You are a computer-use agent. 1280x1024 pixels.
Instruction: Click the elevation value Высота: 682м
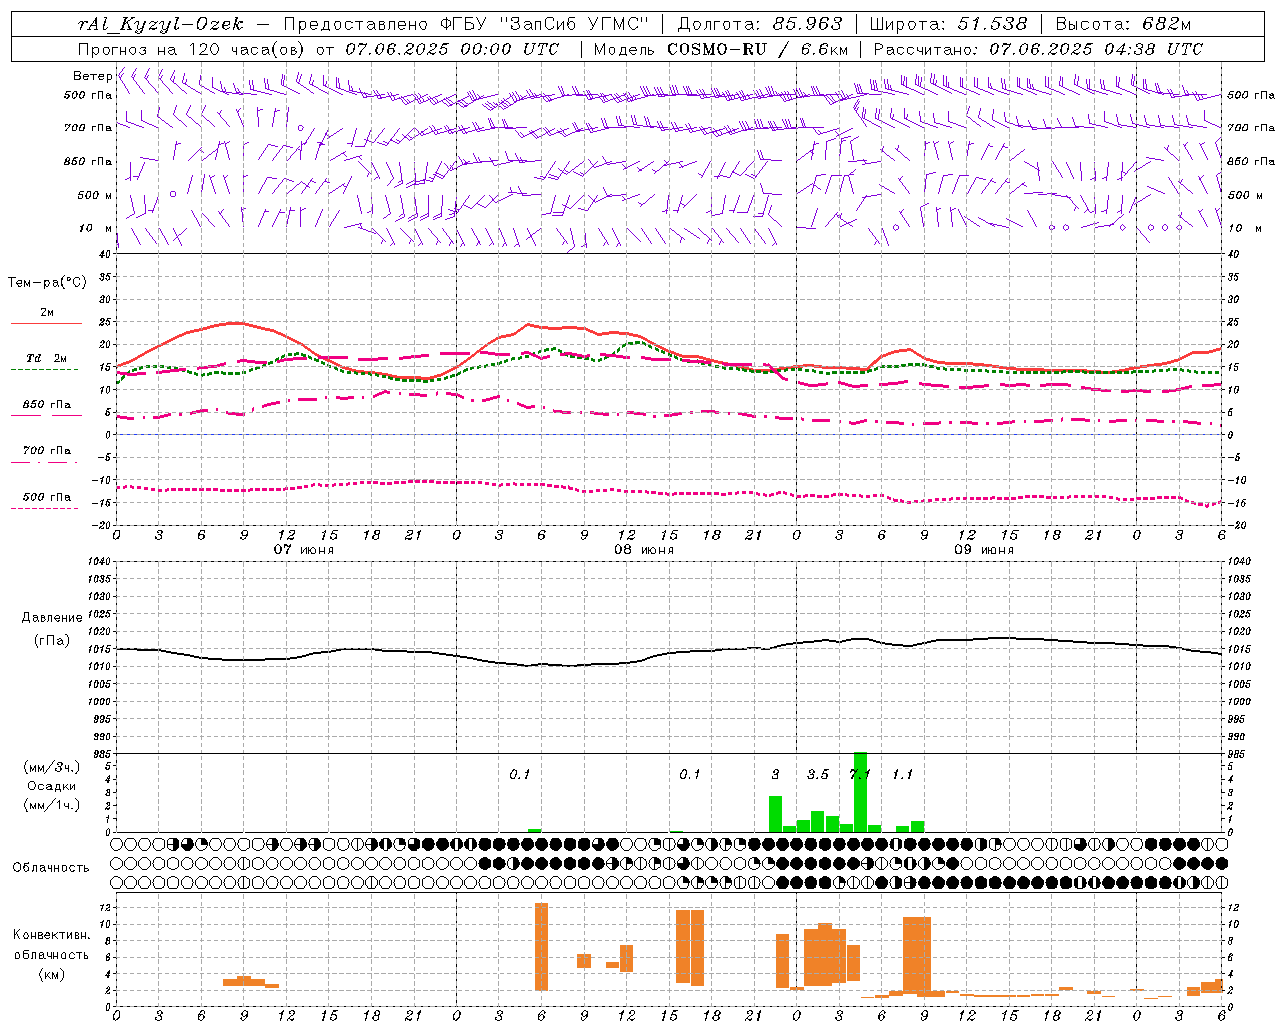(1123, 24)
